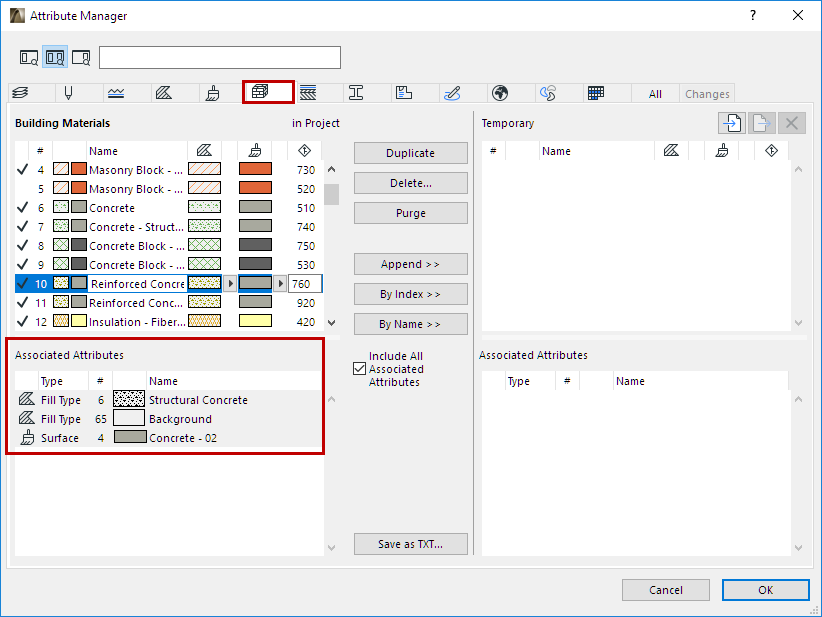Image resolution: width=822 pixels, height=617 pixels.
Task: Sort Temporary list by surface brush column
Action: point(722,151)
